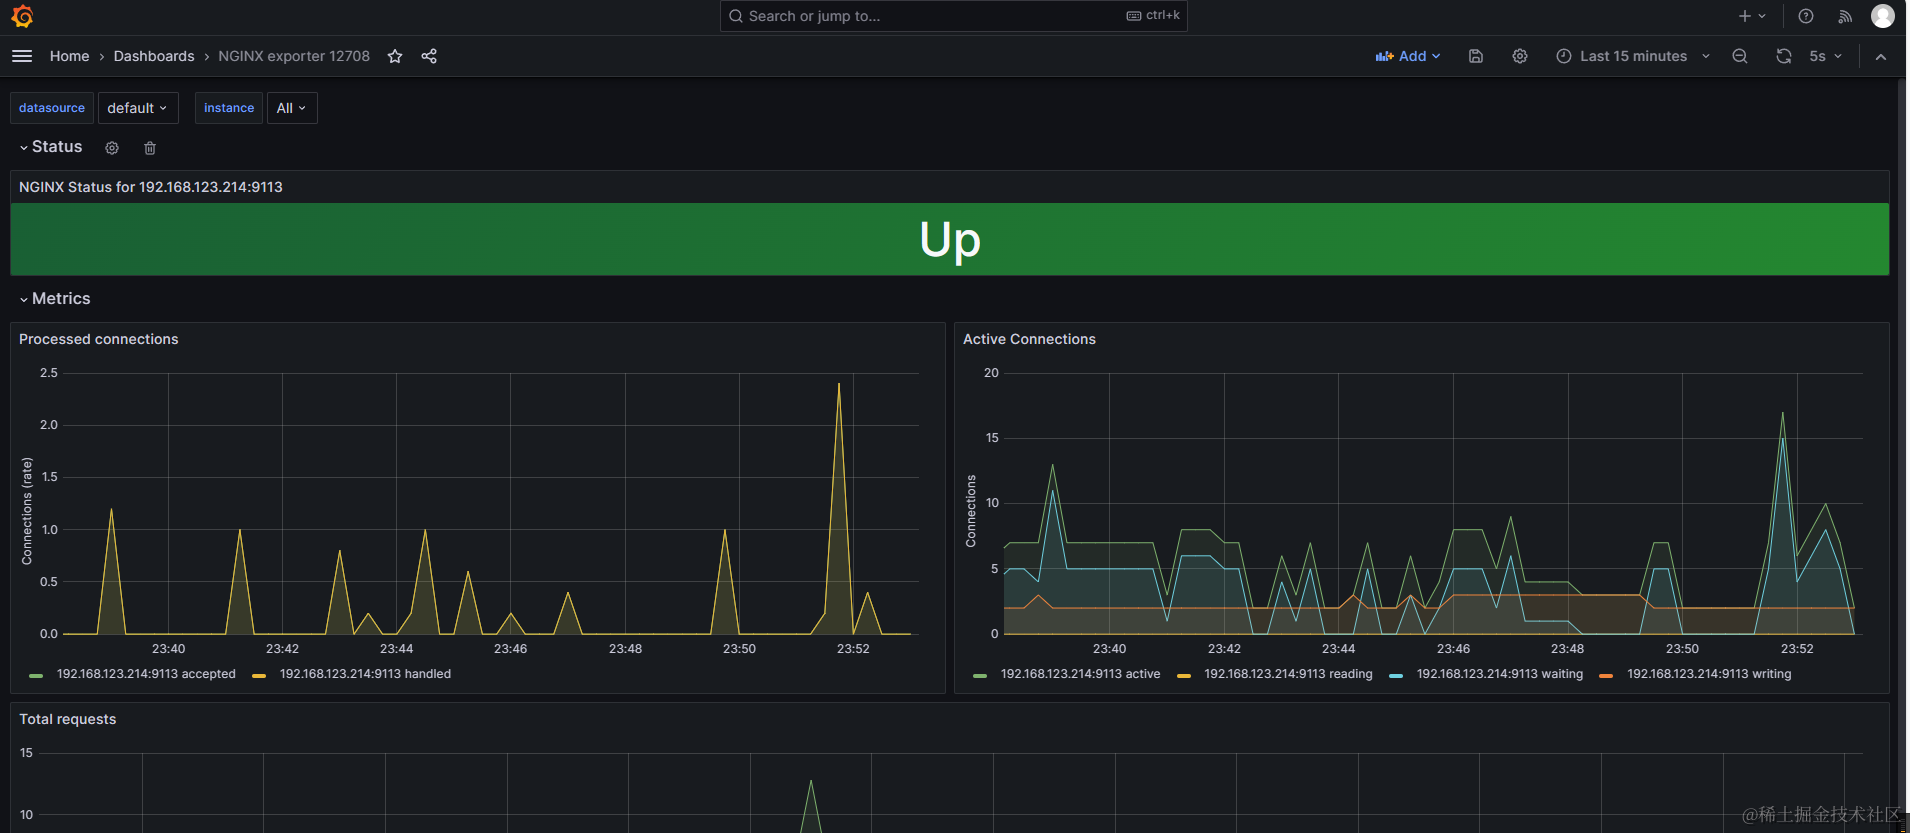Go to Home breadcrumb

[69, 56]
